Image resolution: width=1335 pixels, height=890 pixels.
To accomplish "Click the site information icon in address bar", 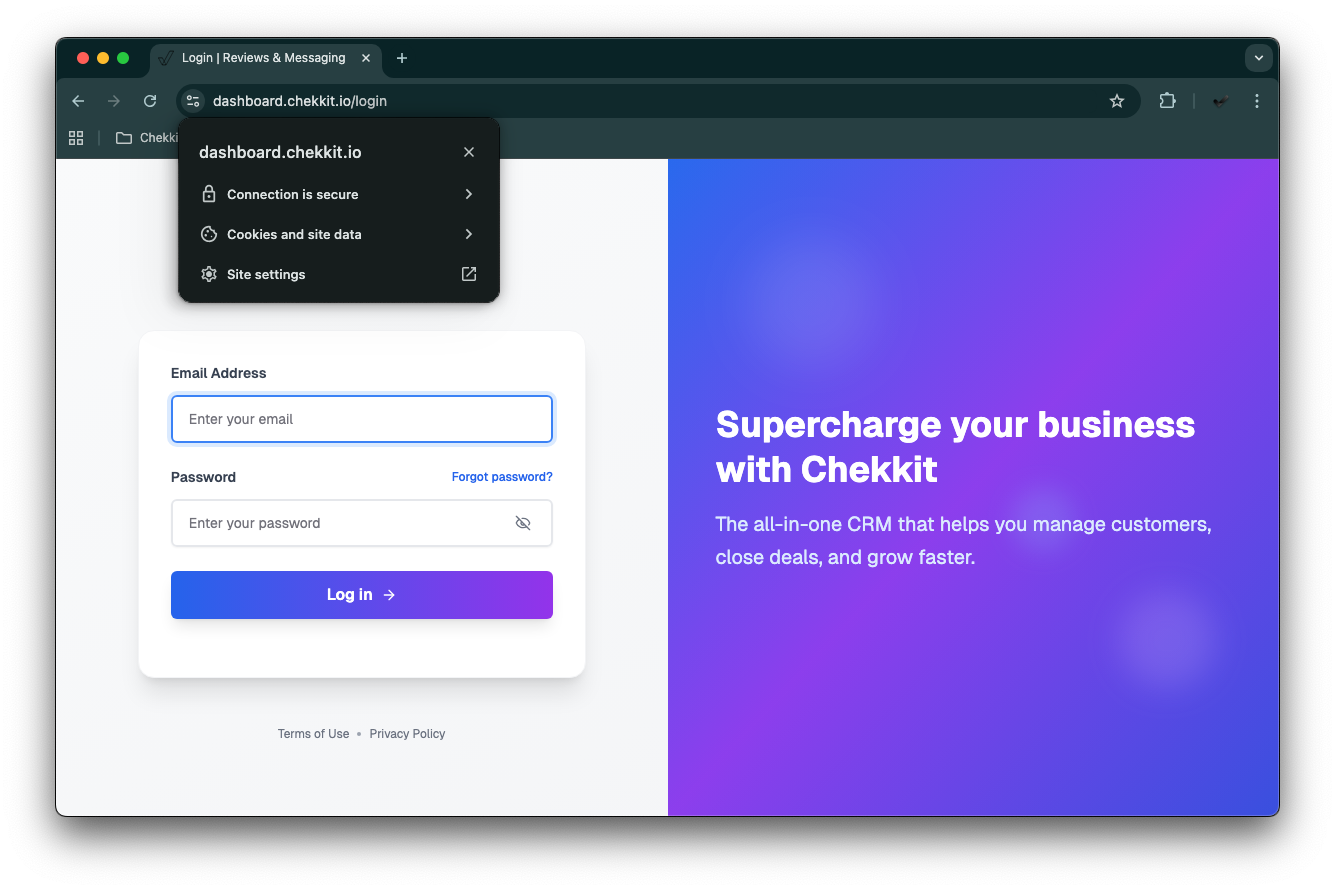I will click(x=193, y=101).
